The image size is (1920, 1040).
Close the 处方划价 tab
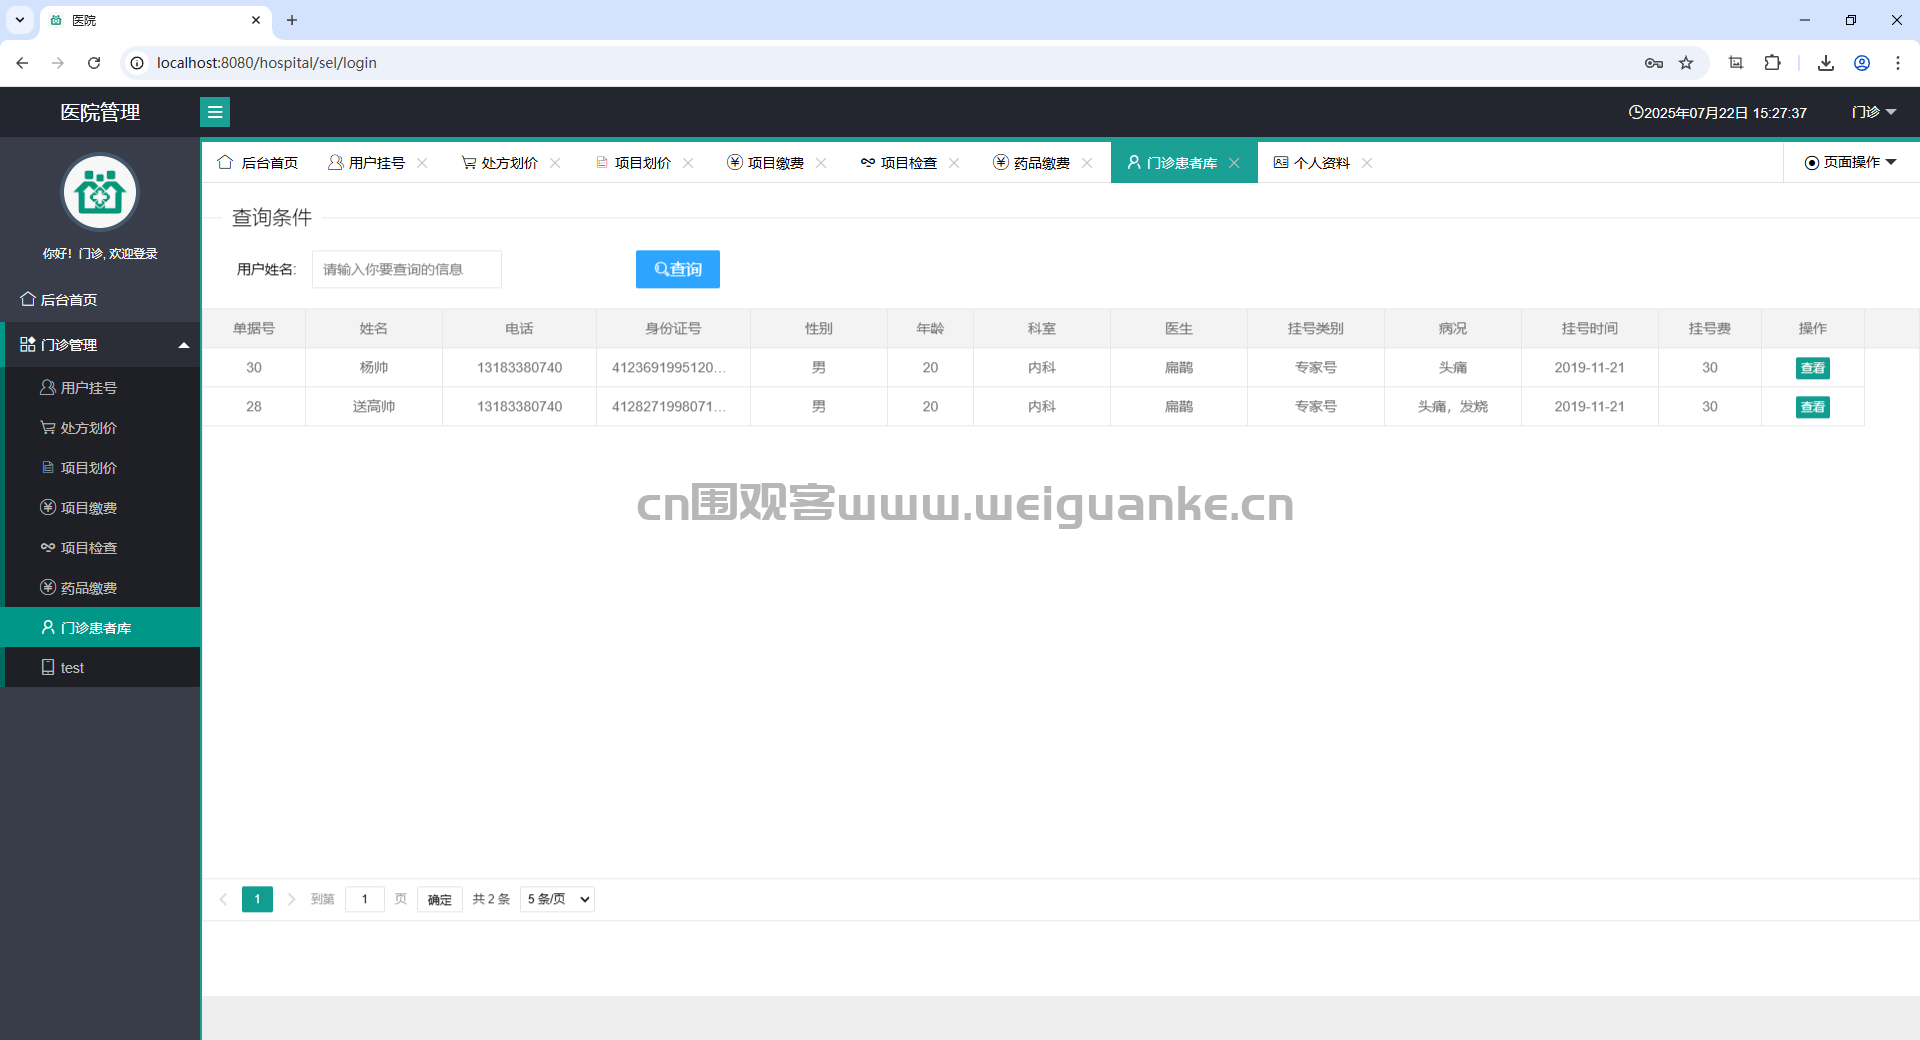click(555, 163)
